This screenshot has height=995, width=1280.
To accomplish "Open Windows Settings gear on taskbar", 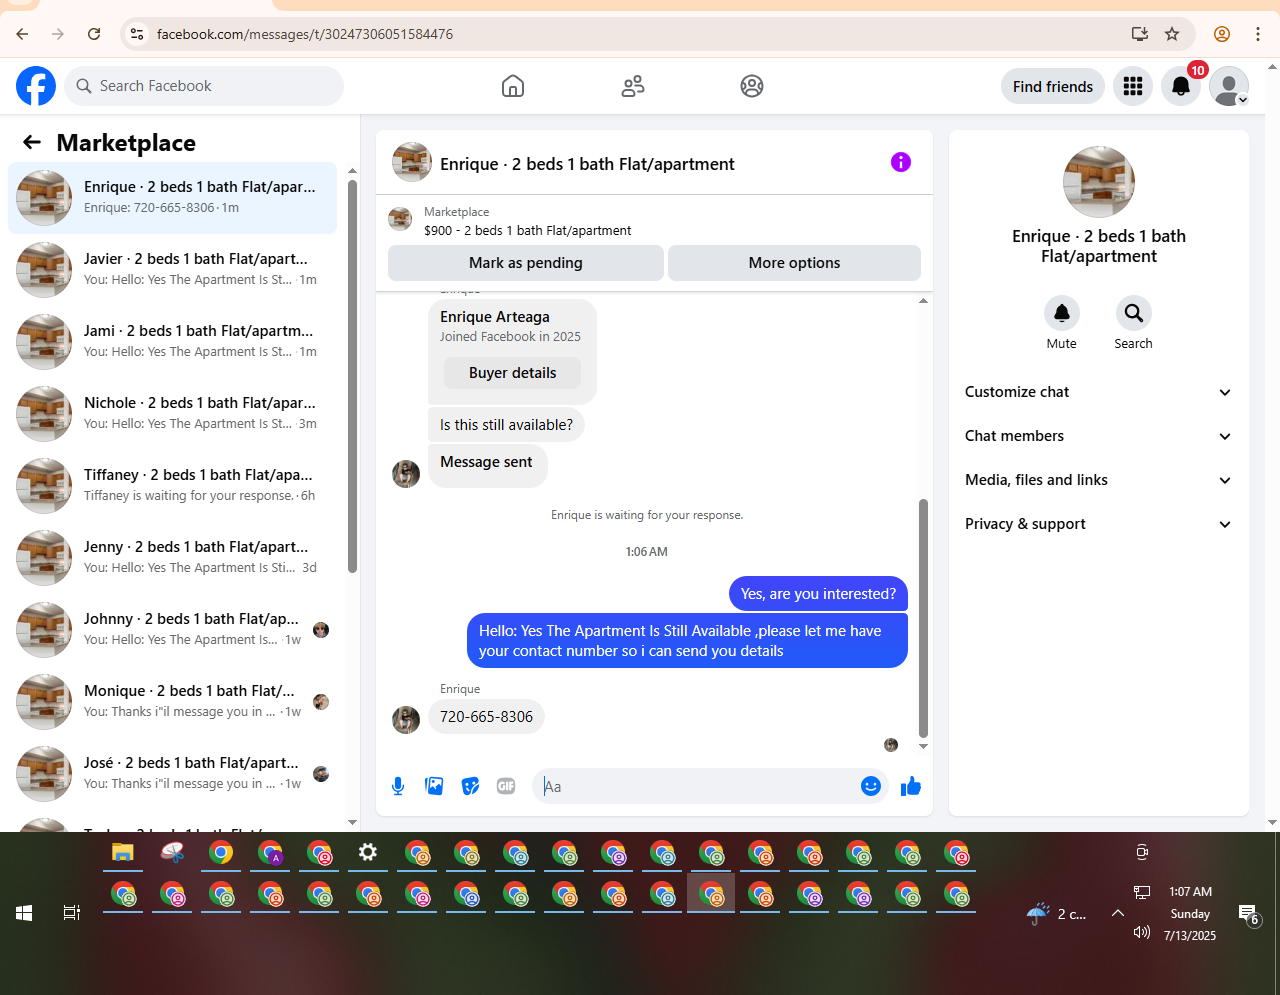I will coord(368,853).
